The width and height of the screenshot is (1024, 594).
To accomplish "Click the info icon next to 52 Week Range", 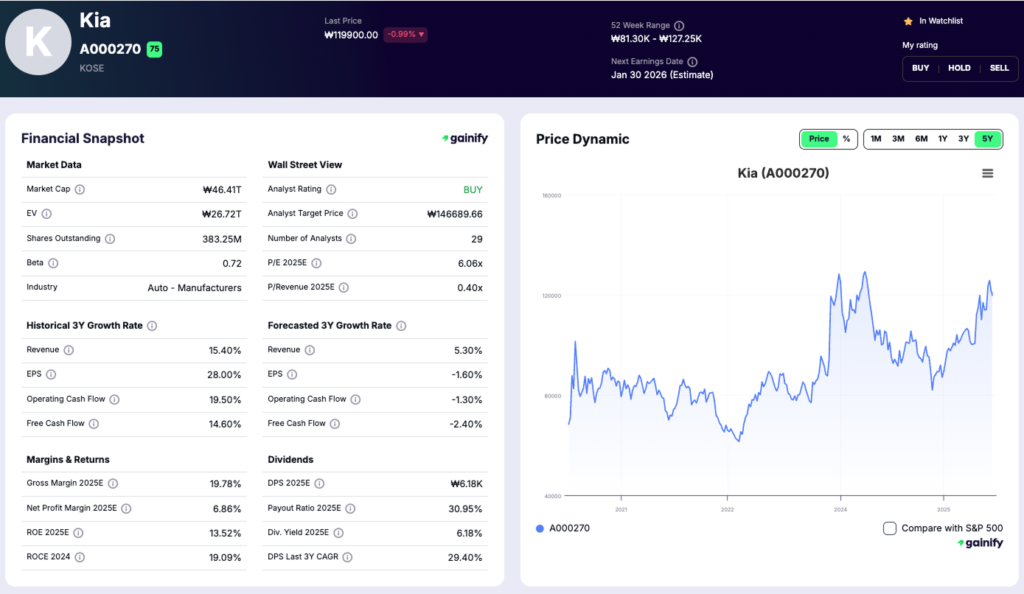I will [x=679, y=26].
